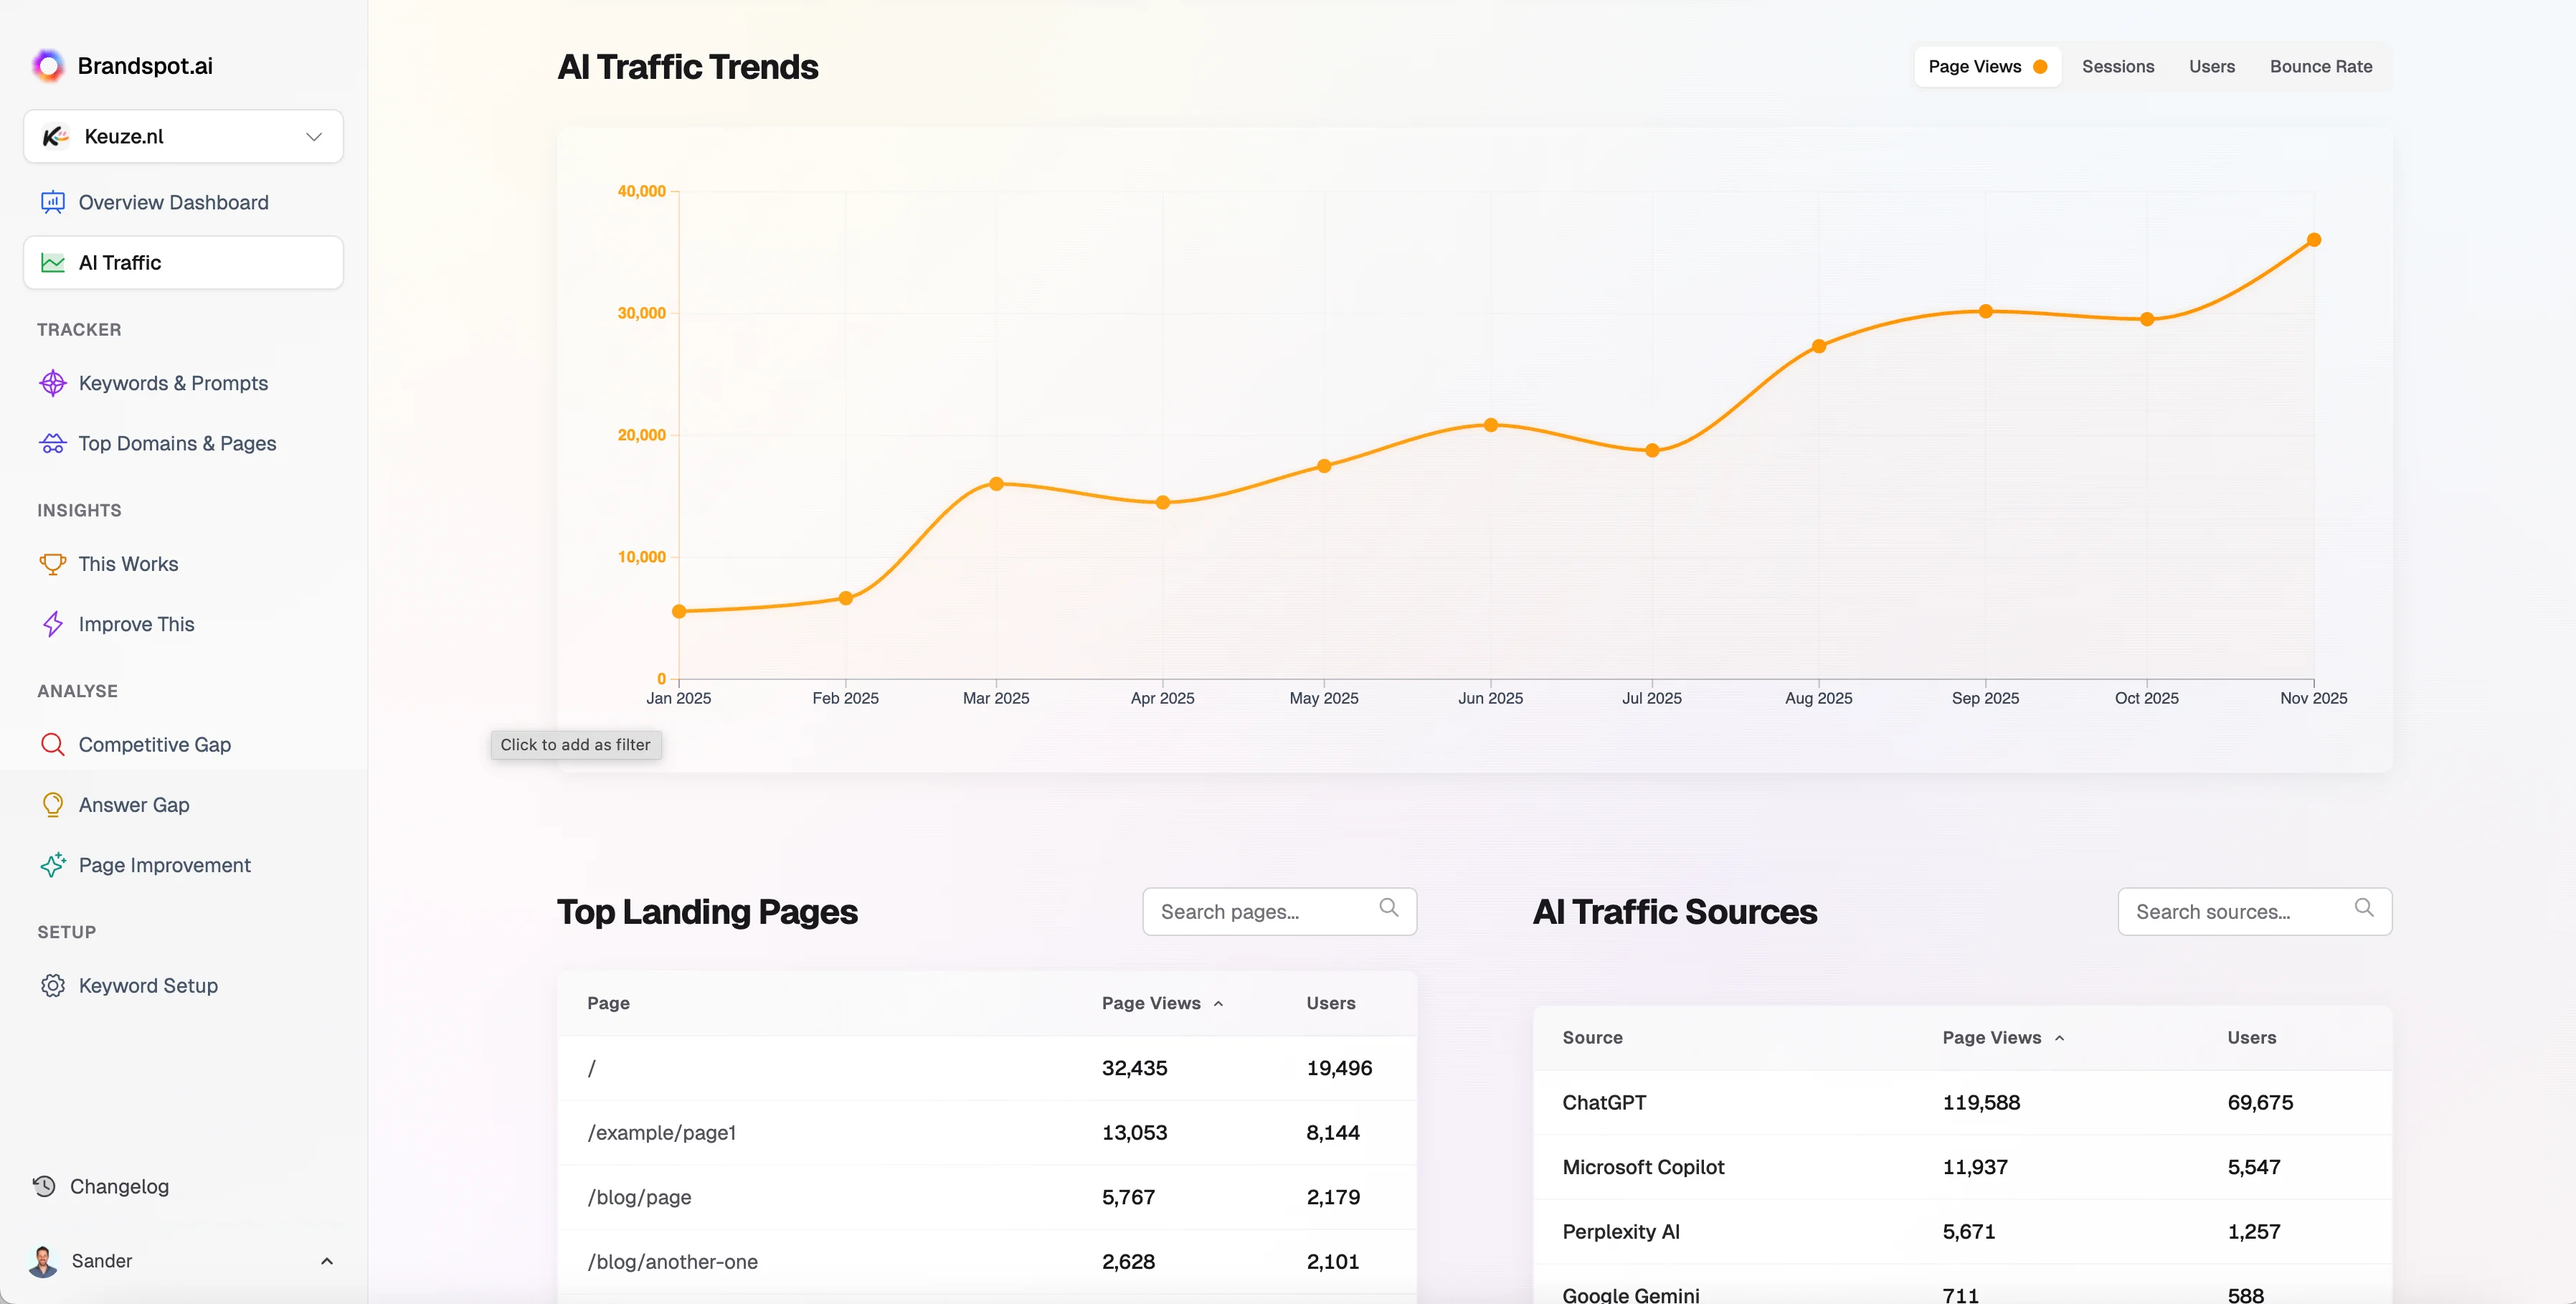This screenshot has width=2576, height=1304.
Task: Click the Nov 2025 data point on the chart
Action: pos(2314,239)
